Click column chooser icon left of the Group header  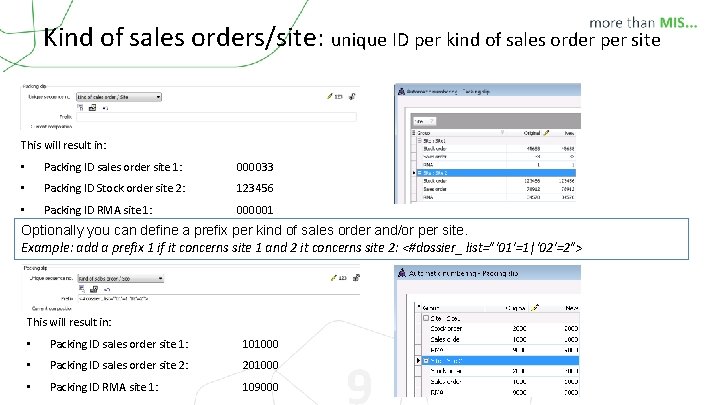(x=413, y=133)
